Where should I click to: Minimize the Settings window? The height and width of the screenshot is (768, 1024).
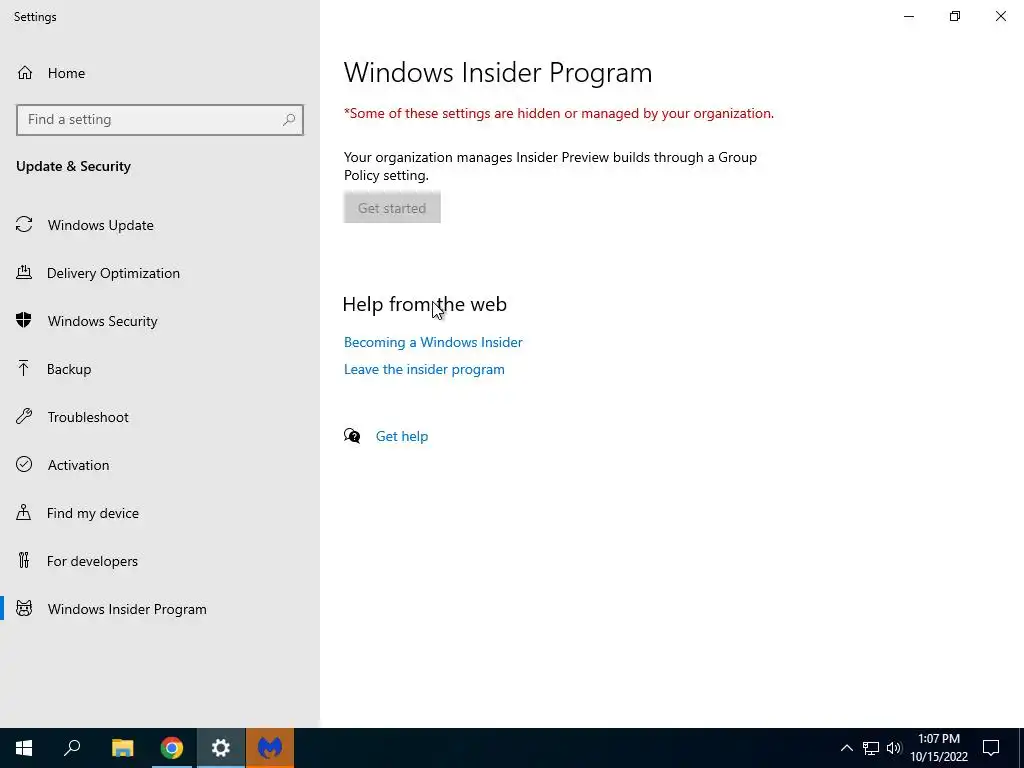pyautogui.click(x=908, y=16)
